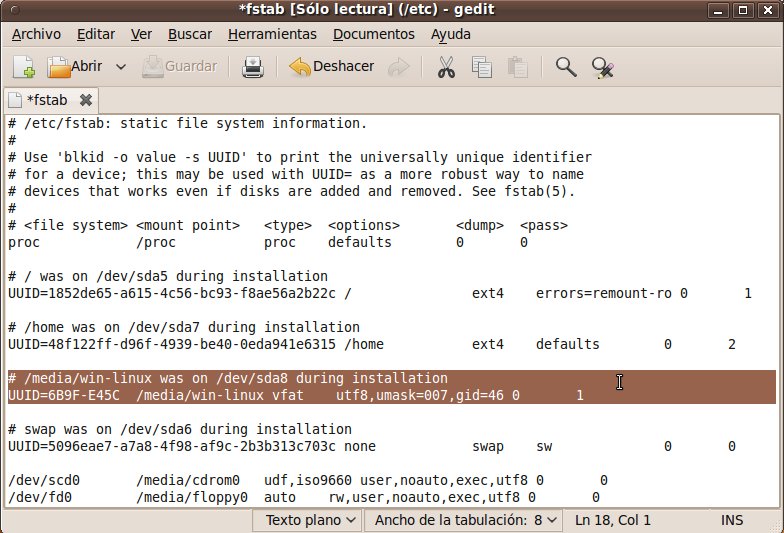Click the '/media/cdrom0' mount point text

(x=188, y=480)
